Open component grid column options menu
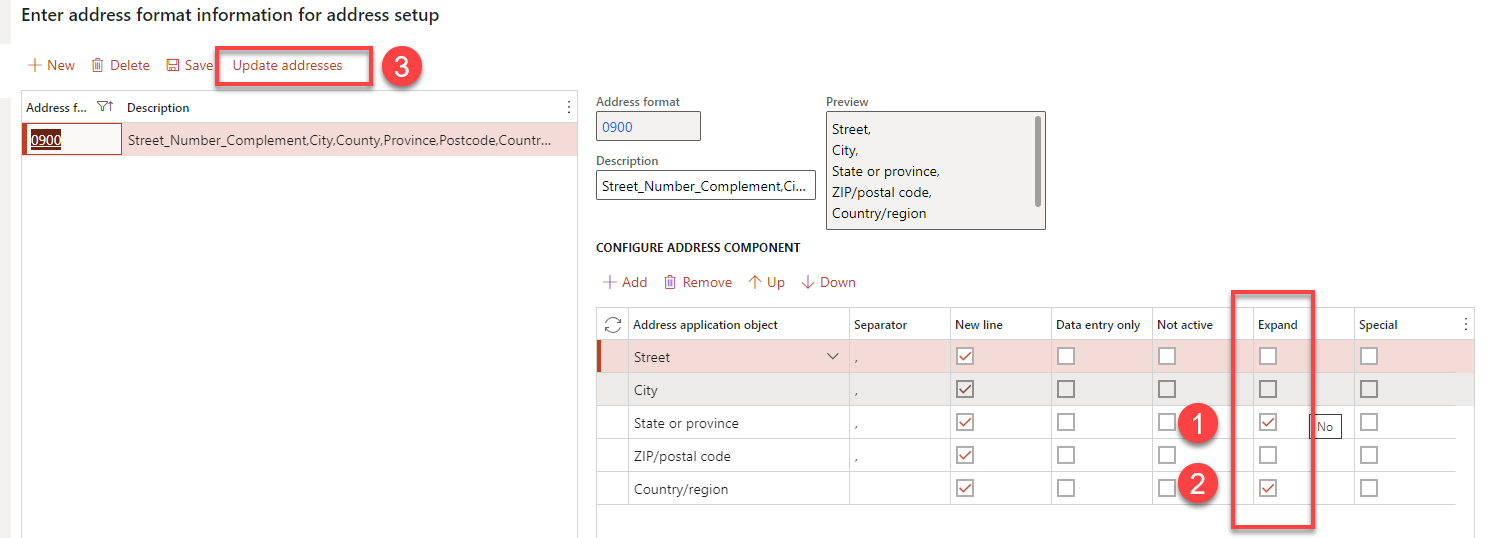The width and height of the screenshot is (1511, 538). coord(1466,325)
